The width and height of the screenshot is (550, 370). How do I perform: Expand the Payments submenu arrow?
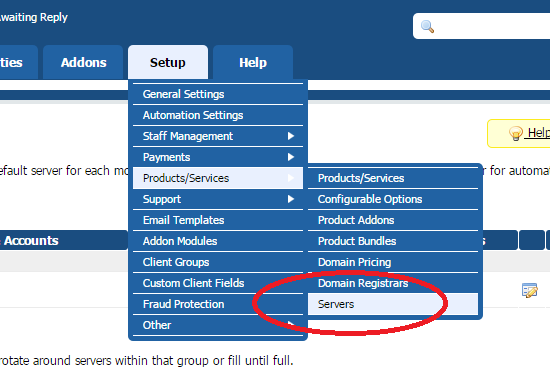pyautogui.click(x=290, y=157)
